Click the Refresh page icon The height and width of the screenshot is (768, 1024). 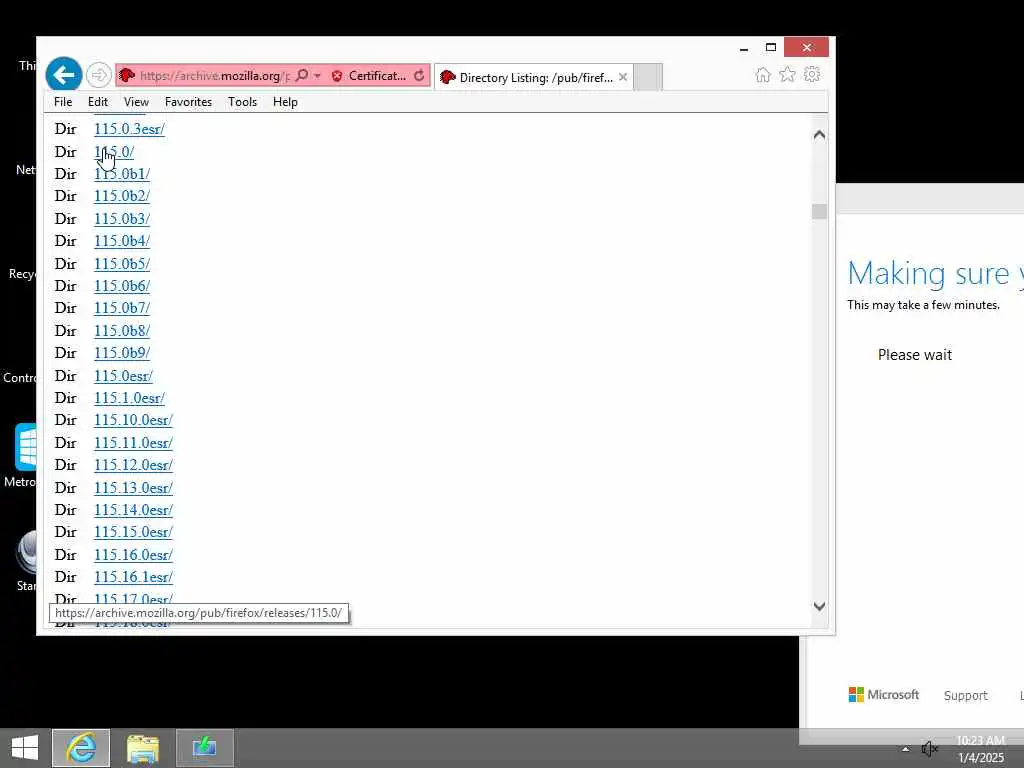(419, 76)
